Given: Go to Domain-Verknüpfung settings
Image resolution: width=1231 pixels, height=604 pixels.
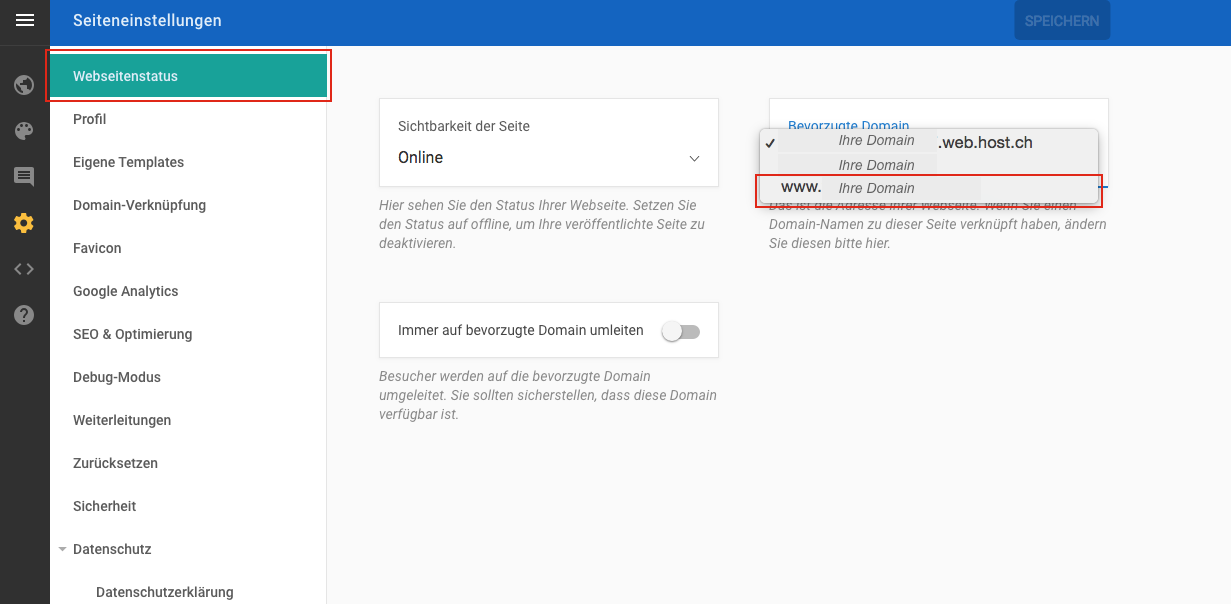Looking at the screenshot, I should click(x=139, y=205).
